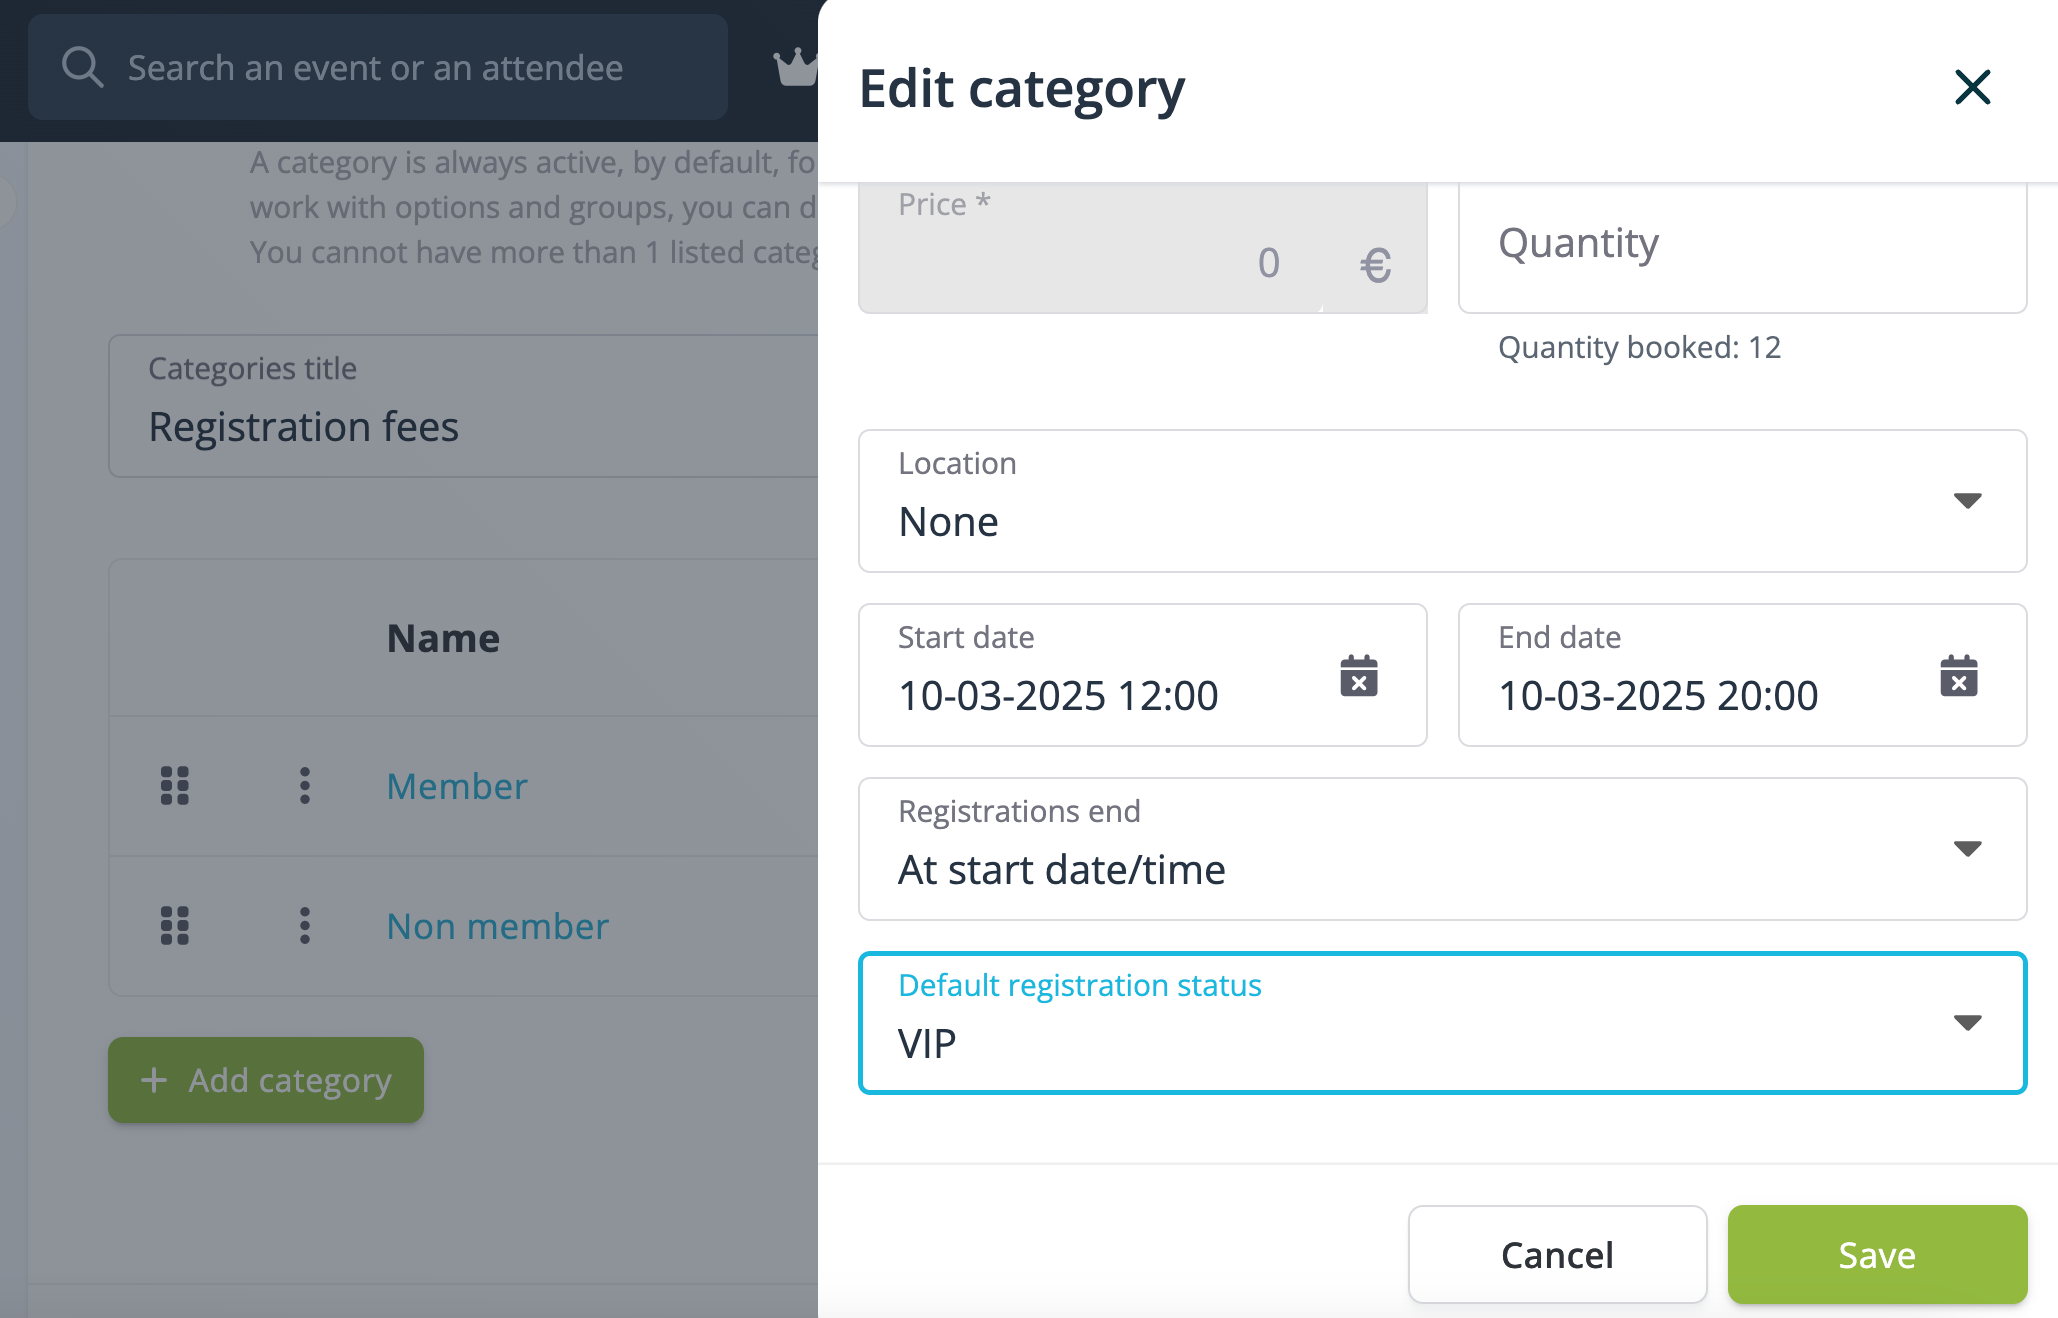Click the event search box
The width and height of the screenshot is (2058, 1318).
[x=377, y=67]
